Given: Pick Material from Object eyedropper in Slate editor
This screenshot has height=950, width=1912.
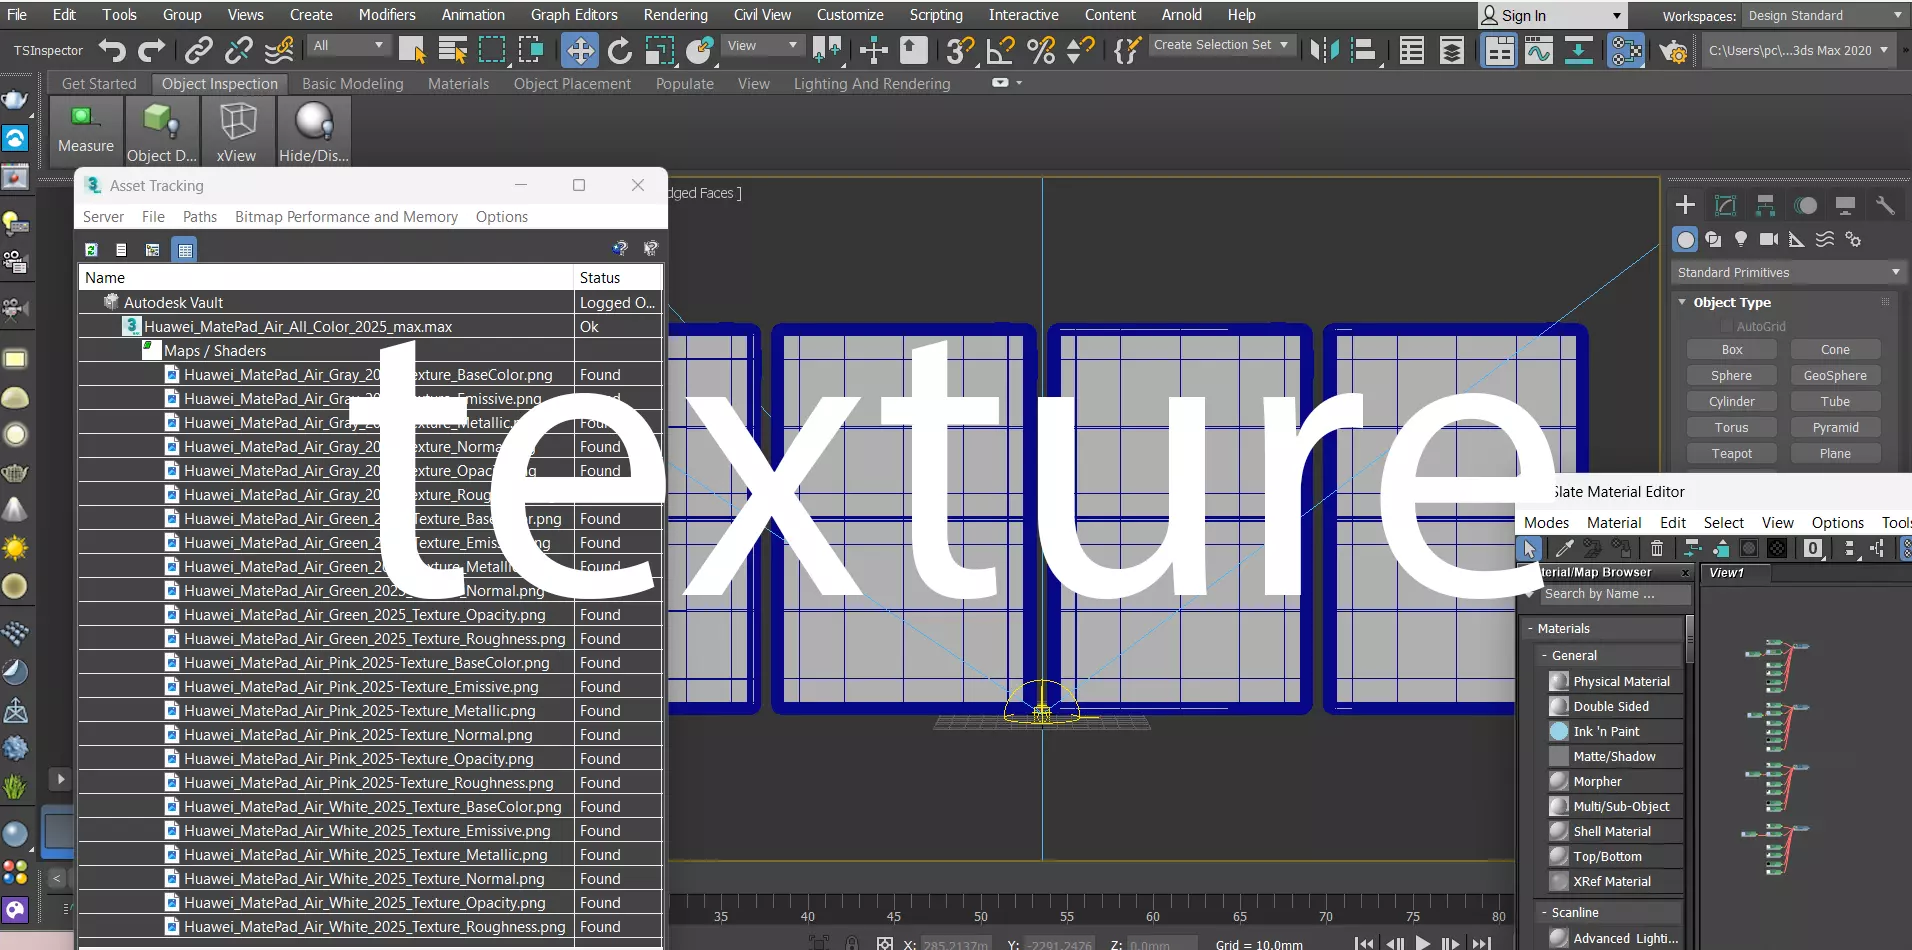Looking at the screenshot, I should pos(1564,548).
